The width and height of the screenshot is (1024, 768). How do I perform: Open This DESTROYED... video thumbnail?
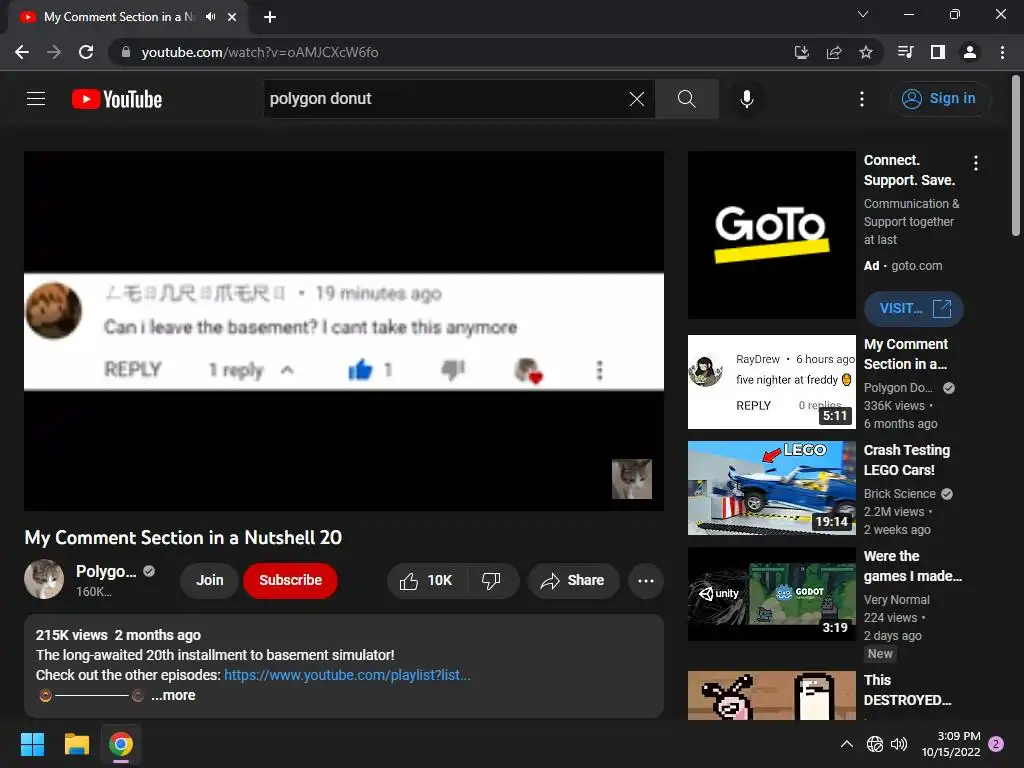[771, 696]
